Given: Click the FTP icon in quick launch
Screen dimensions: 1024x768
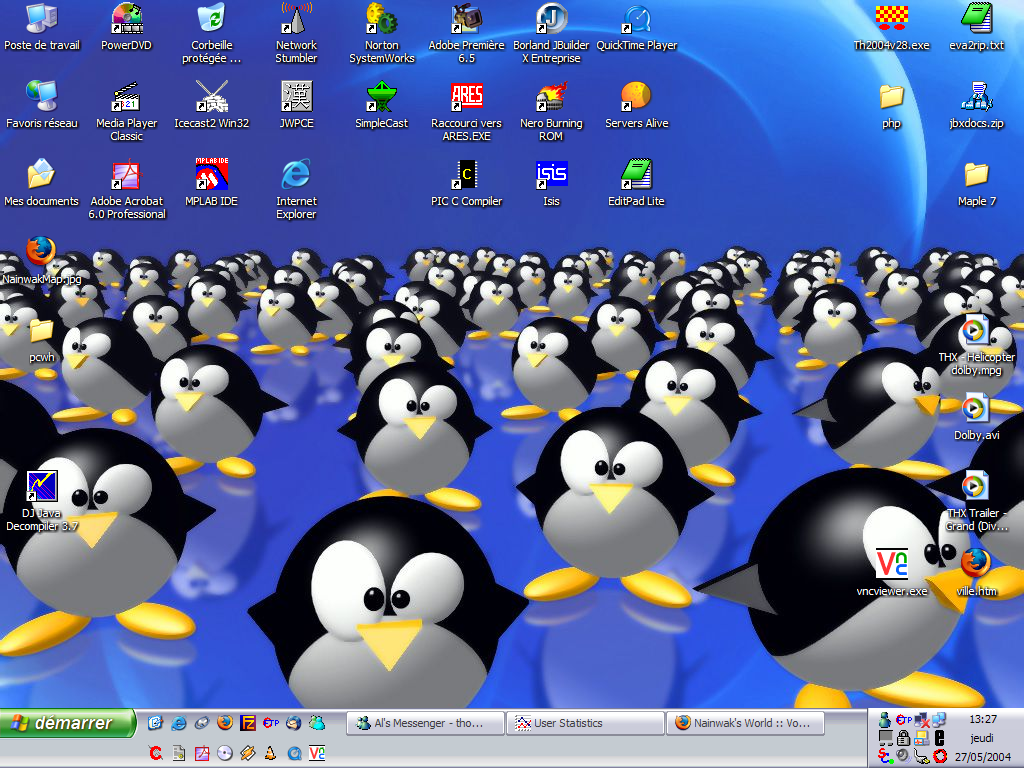Looking at the screenshot, I should coord(271,722).
